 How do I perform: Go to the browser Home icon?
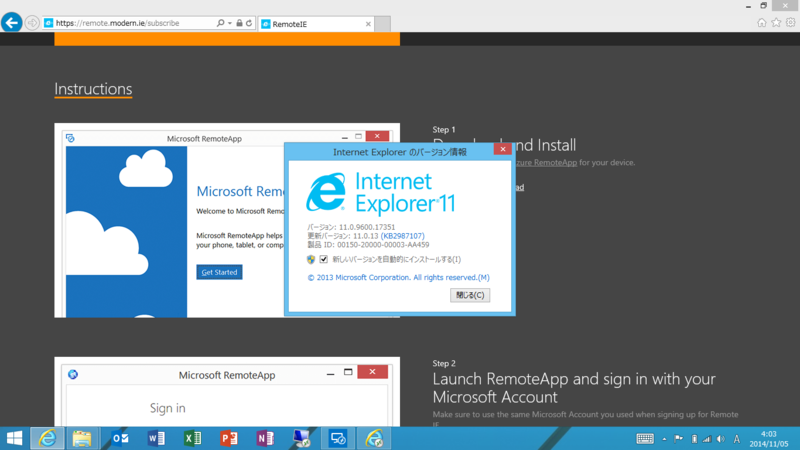coord(762,22)
